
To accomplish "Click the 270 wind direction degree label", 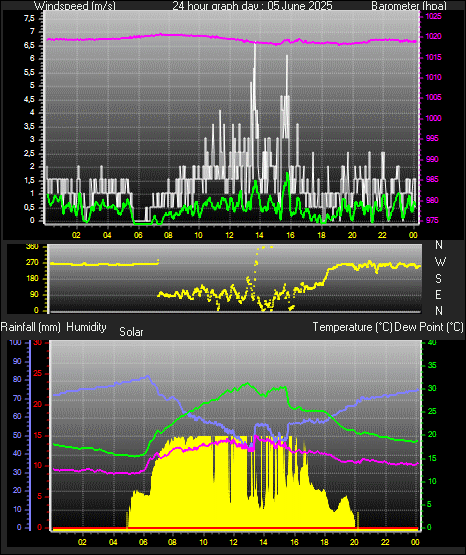I will pos(32,263).
